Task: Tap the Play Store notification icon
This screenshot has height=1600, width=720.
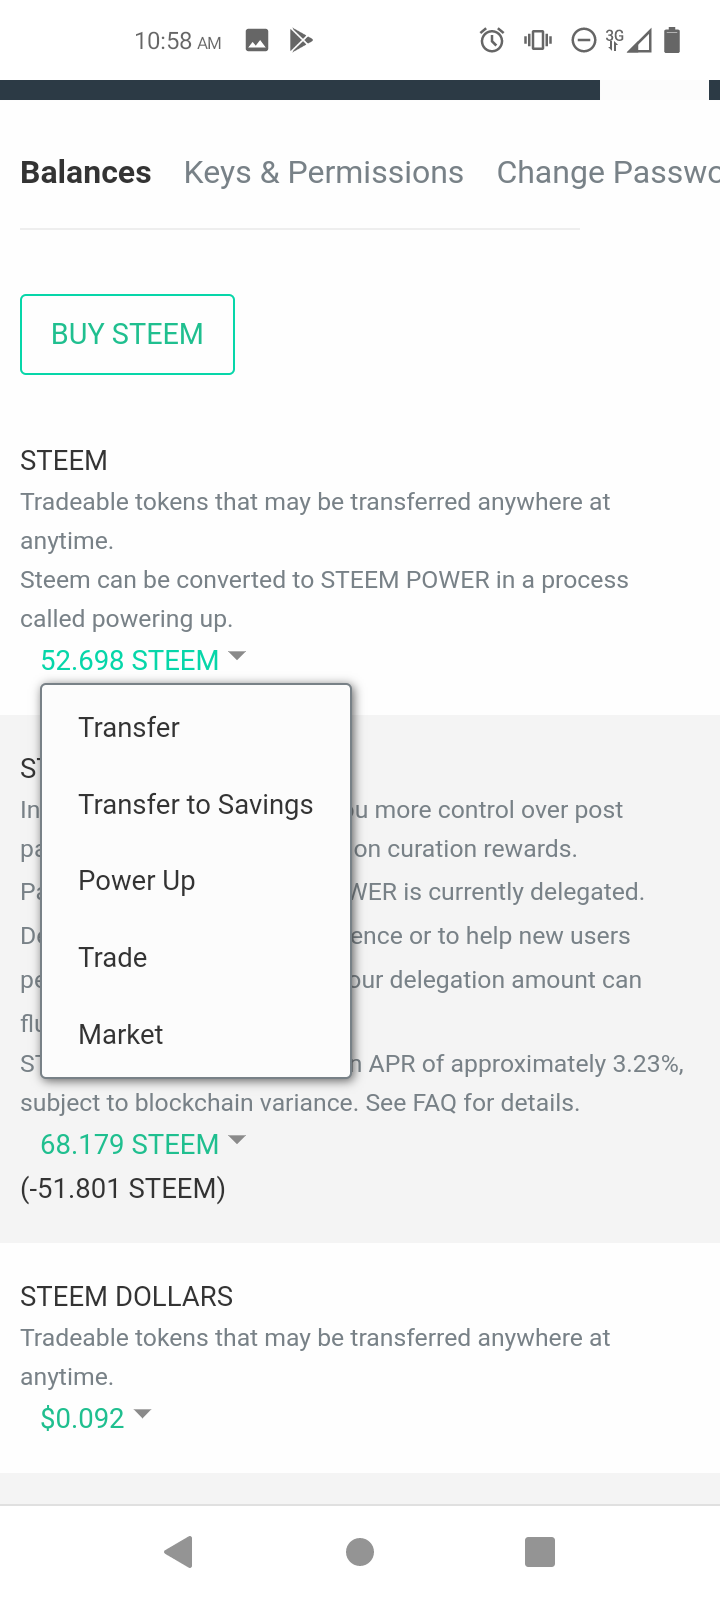Action: (301, 41)
